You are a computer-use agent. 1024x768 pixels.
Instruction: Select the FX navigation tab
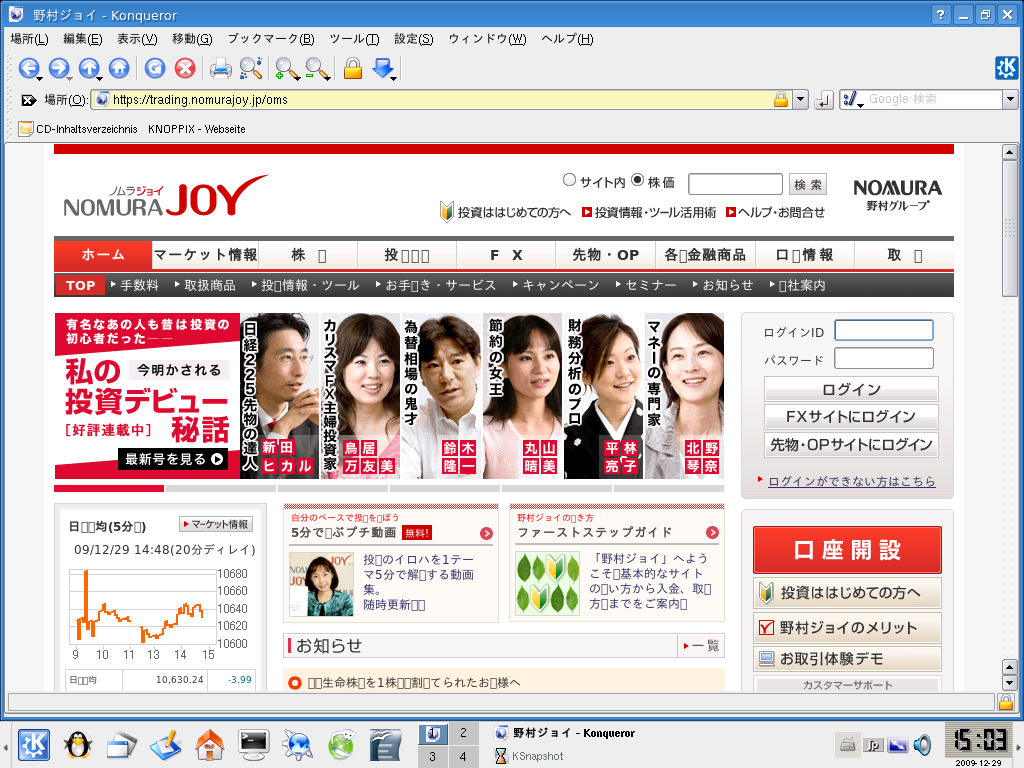[506, 255]
